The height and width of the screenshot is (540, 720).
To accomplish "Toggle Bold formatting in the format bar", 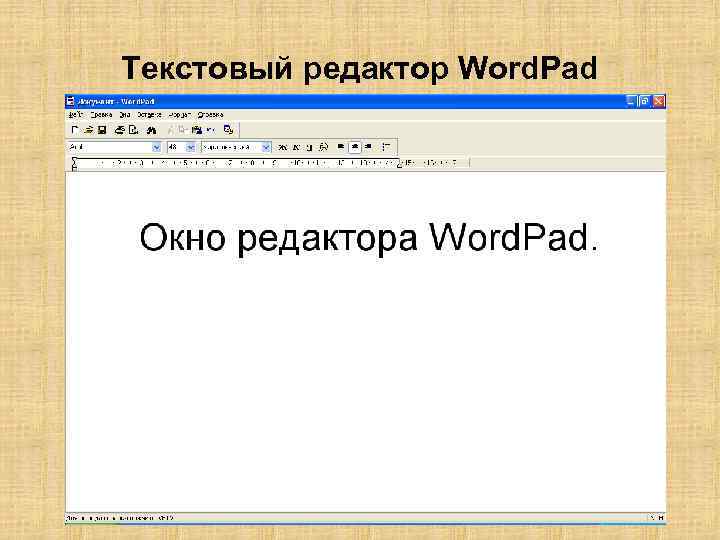I will tap(282, 147).
